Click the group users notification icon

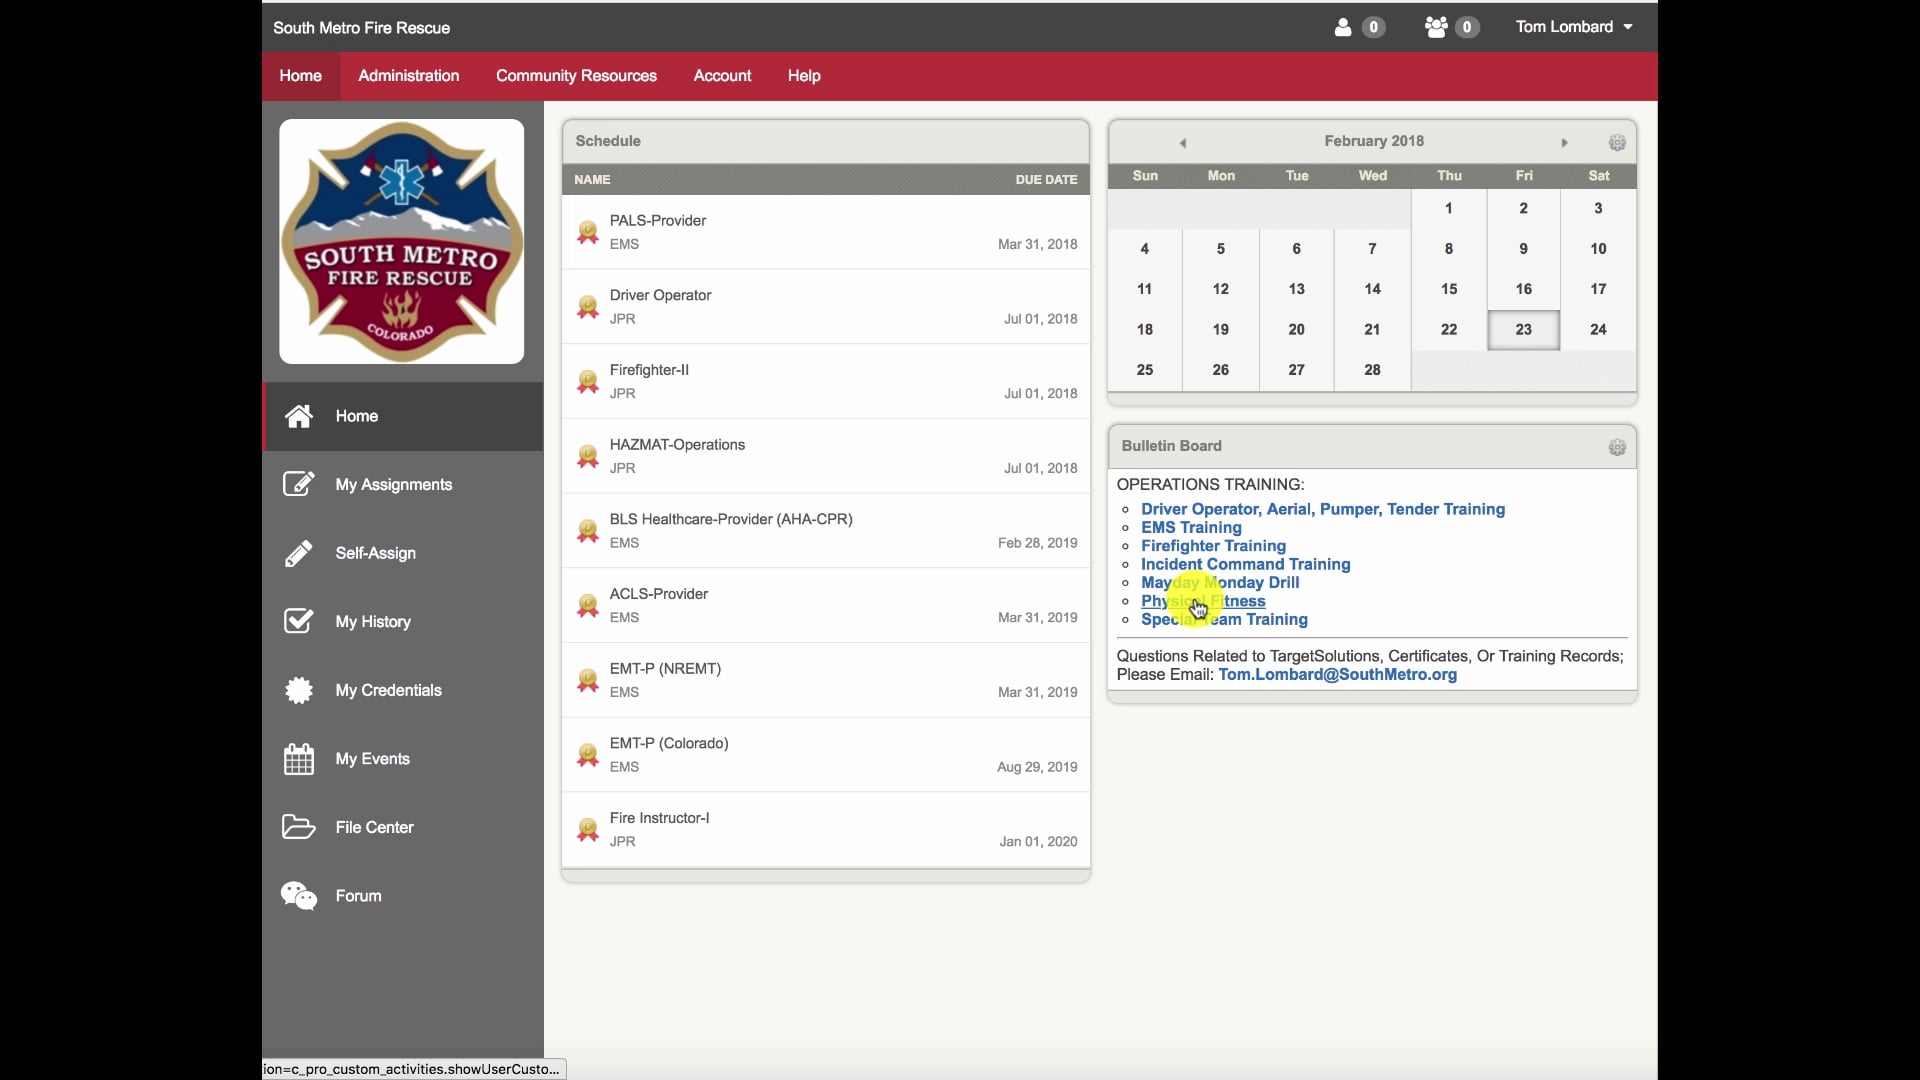coord(1436,27)
